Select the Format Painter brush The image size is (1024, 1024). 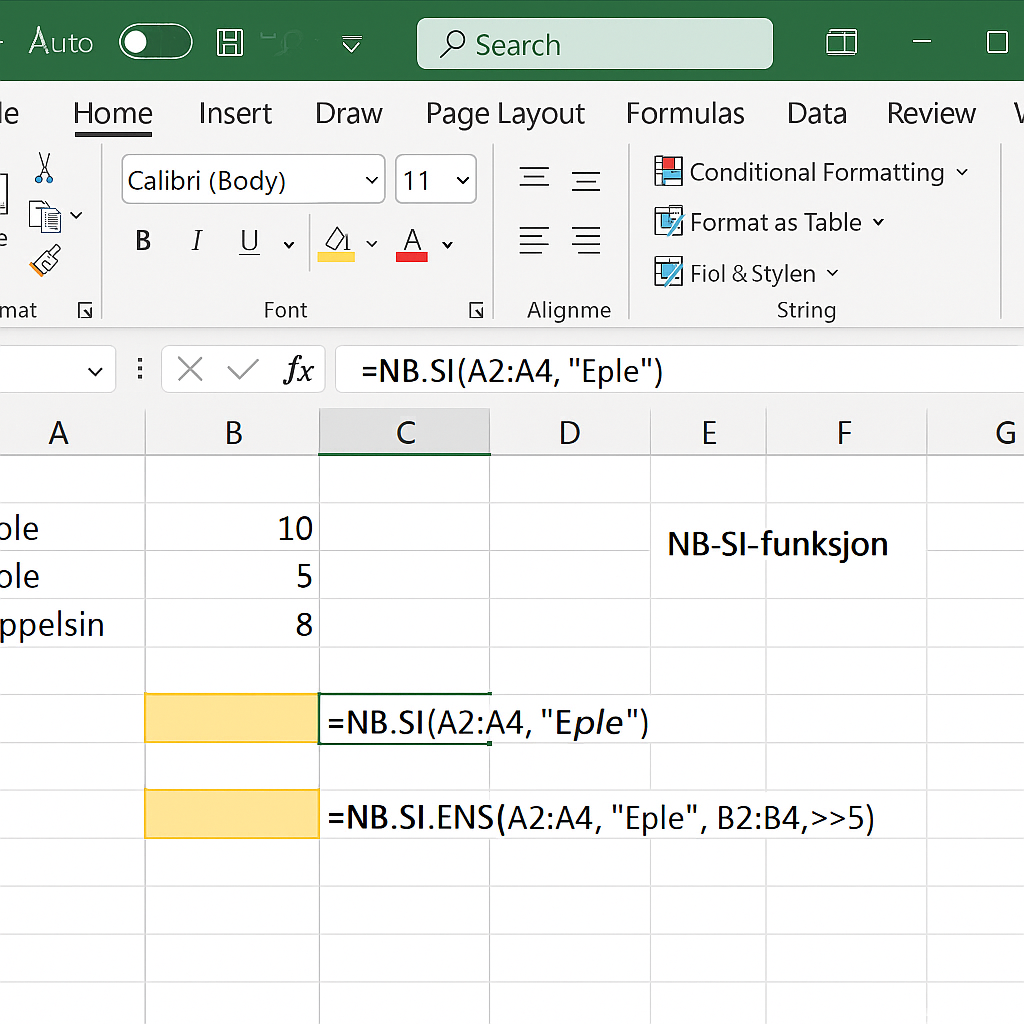45,260
